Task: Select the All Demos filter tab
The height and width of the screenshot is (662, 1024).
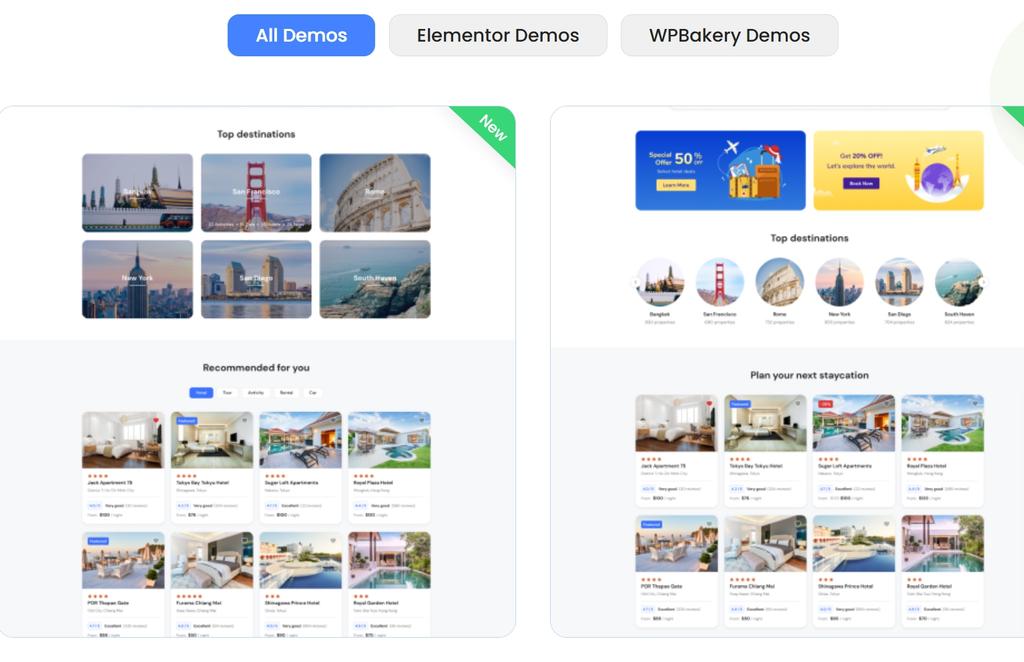Action: [301, 35]
